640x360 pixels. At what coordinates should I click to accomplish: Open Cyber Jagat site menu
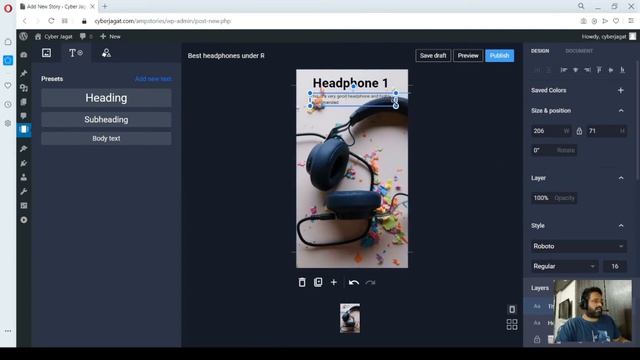point(53,36)
